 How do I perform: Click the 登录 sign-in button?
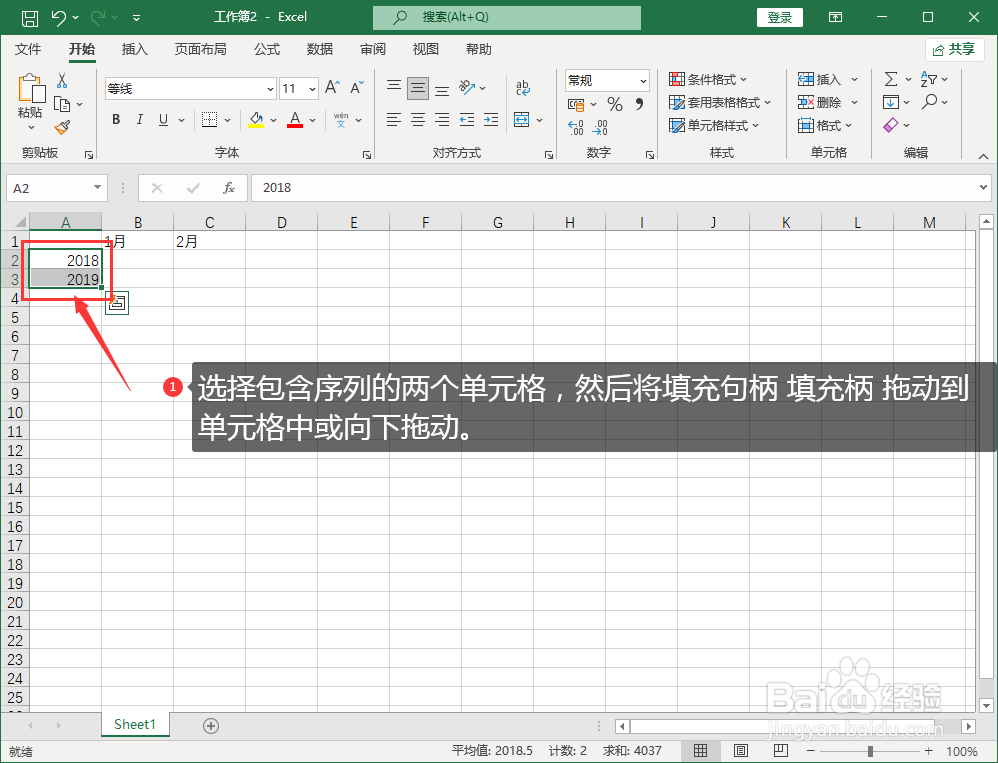780,18
